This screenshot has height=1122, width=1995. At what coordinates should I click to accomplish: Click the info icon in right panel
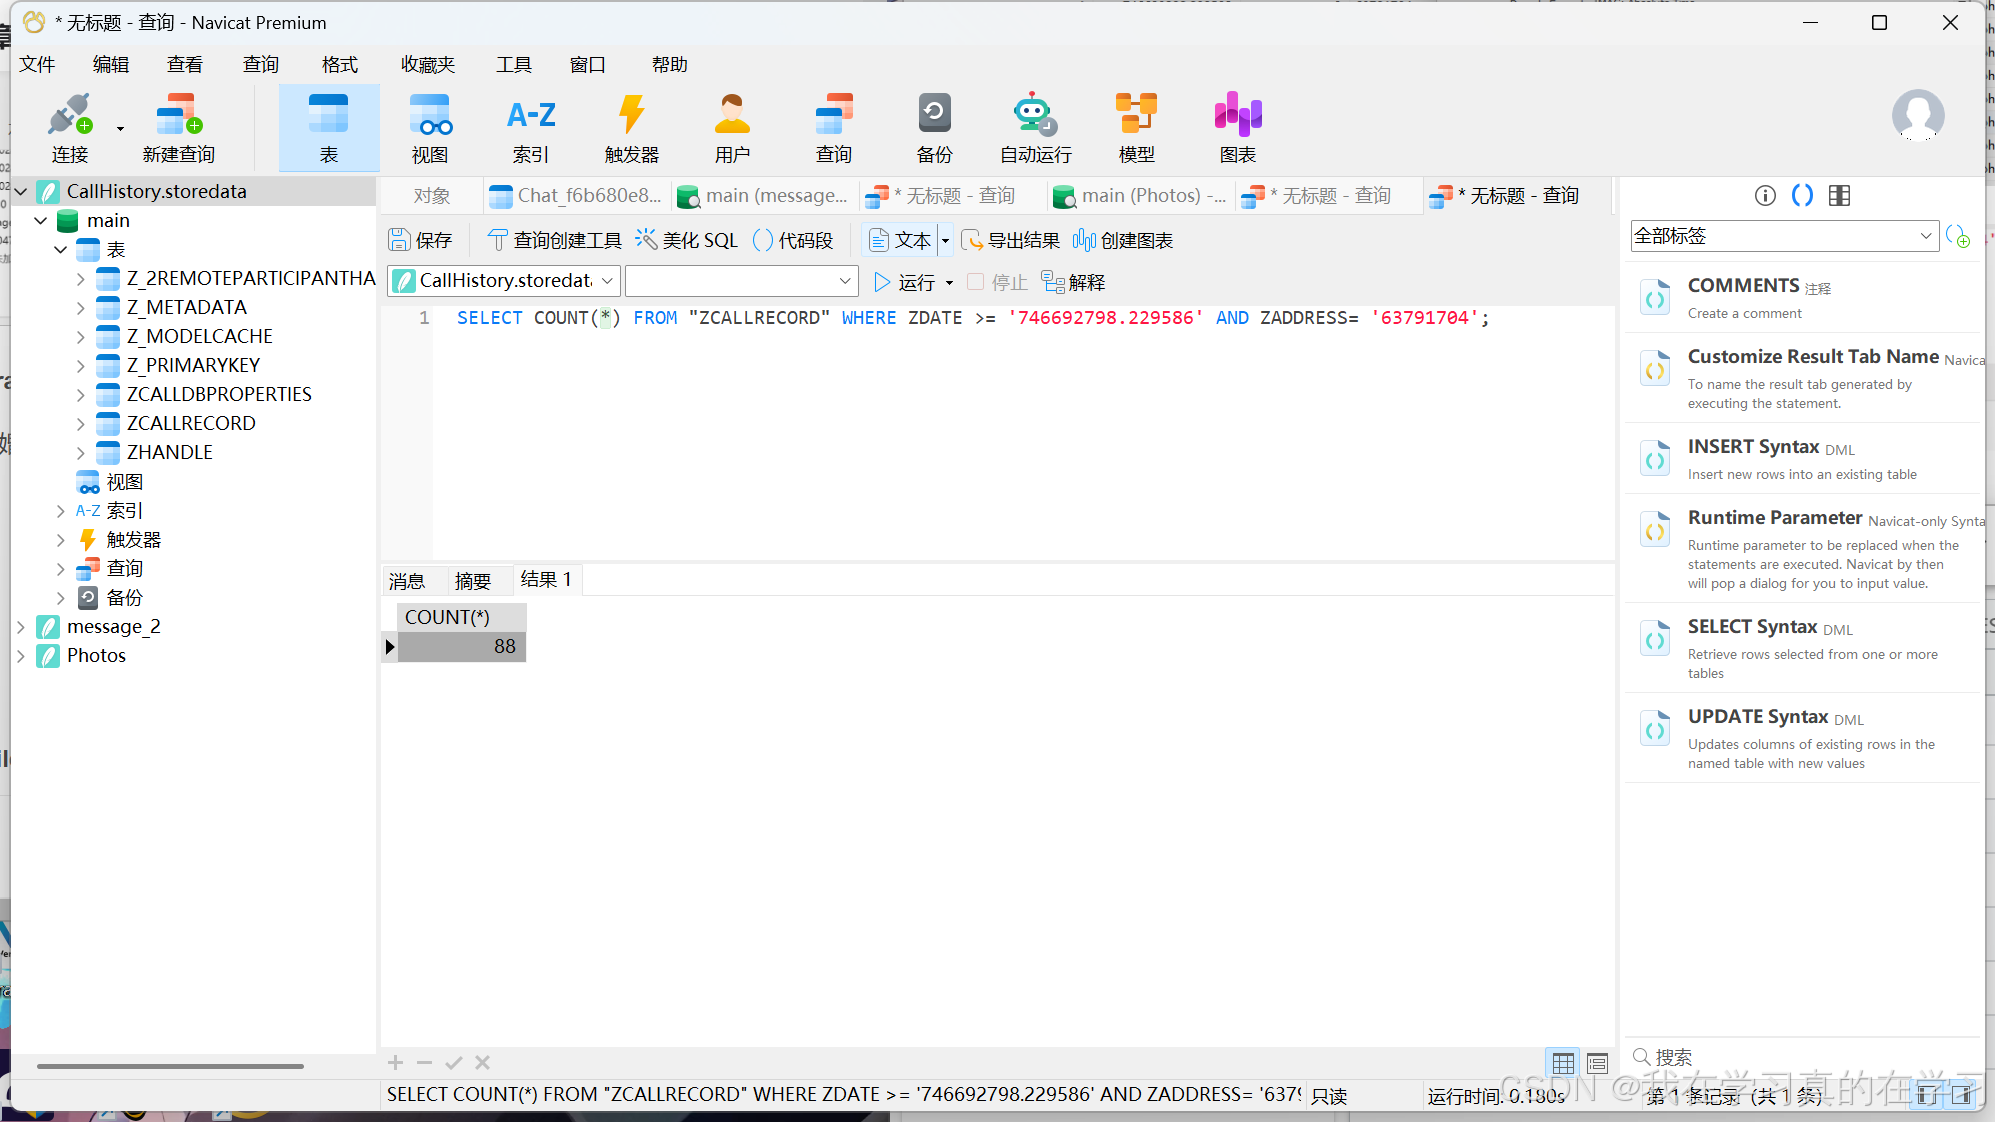point(1765,196)
